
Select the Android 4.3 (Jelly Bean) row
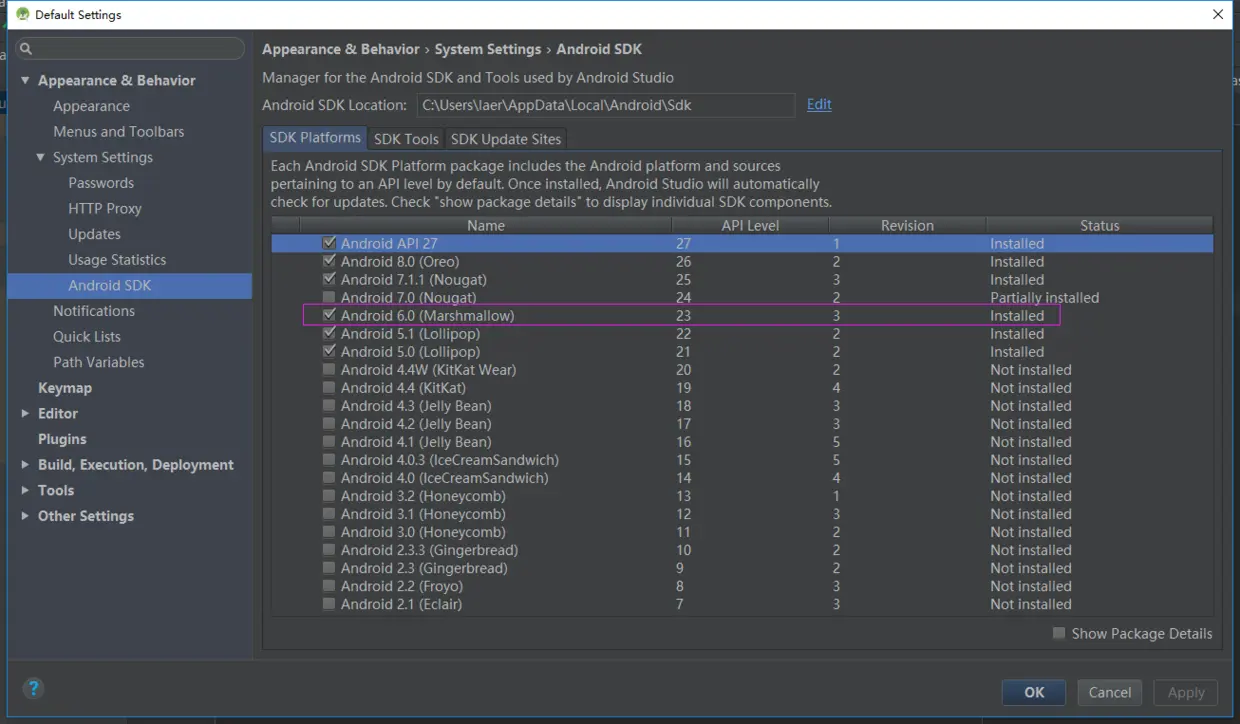pos(742,405)
